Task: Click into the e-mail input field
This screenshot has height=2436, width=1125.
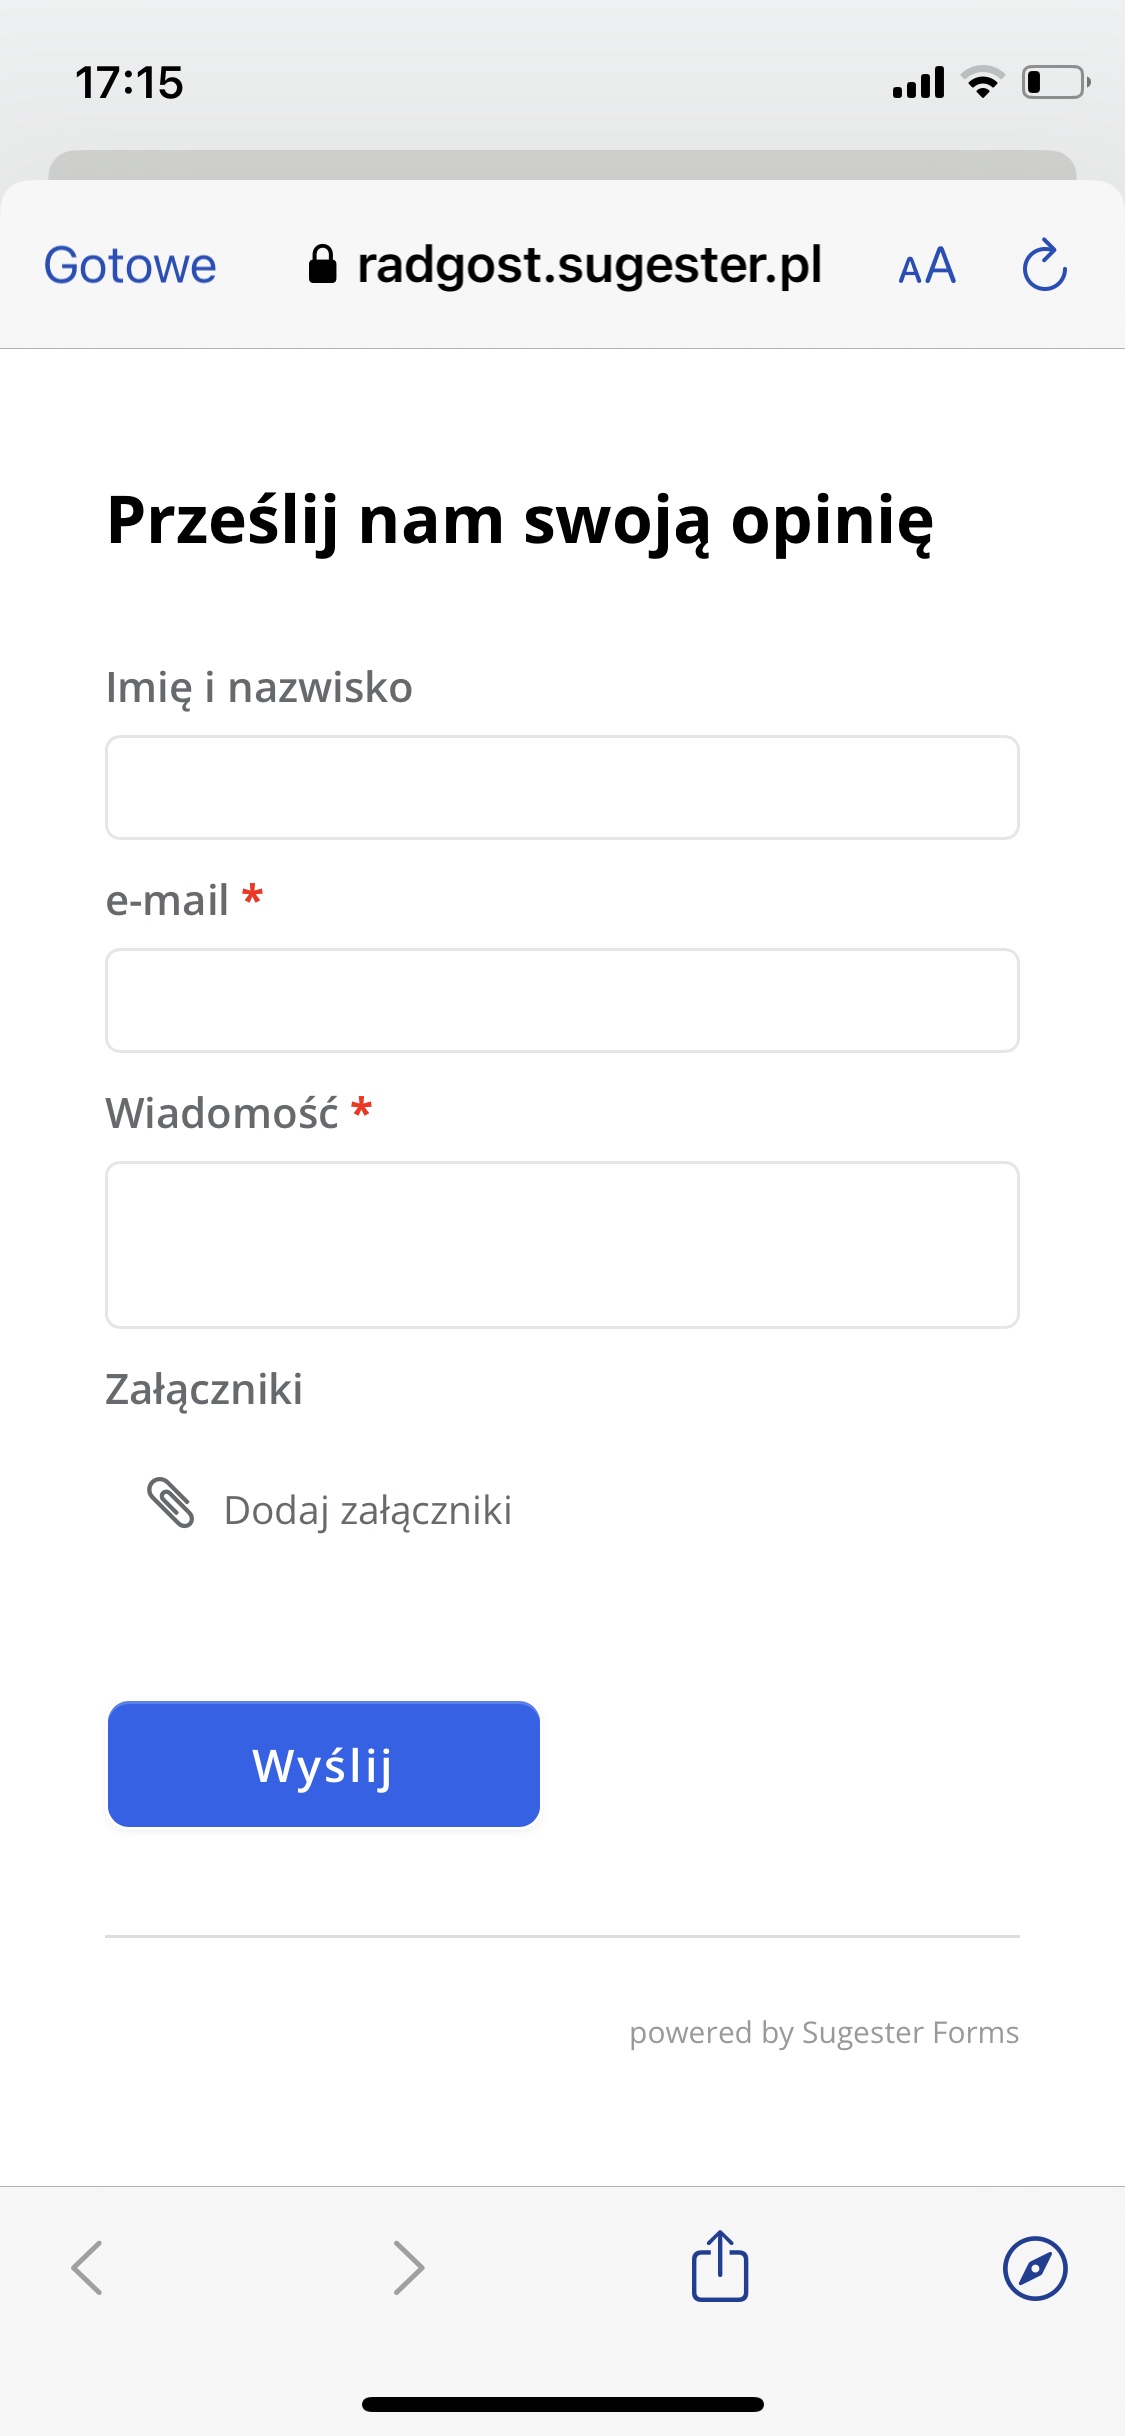Action: [x=562, y=1000]
